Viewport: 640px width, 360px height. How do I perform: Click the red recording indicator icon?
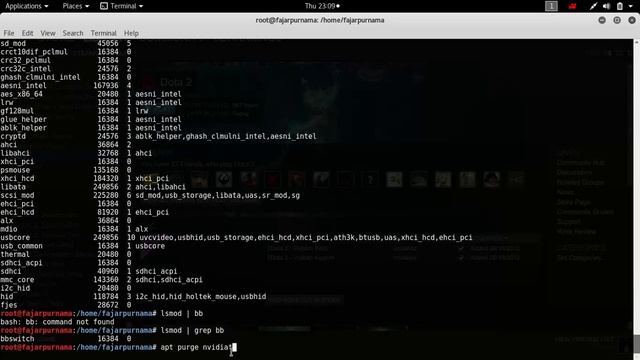(572, 6)
